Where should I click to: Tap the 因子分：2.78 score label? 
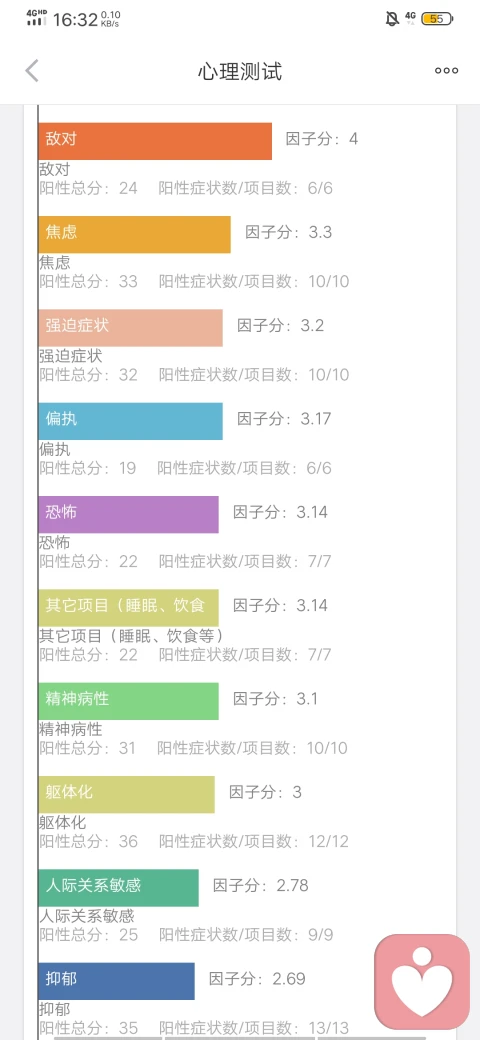click(261, 885)
